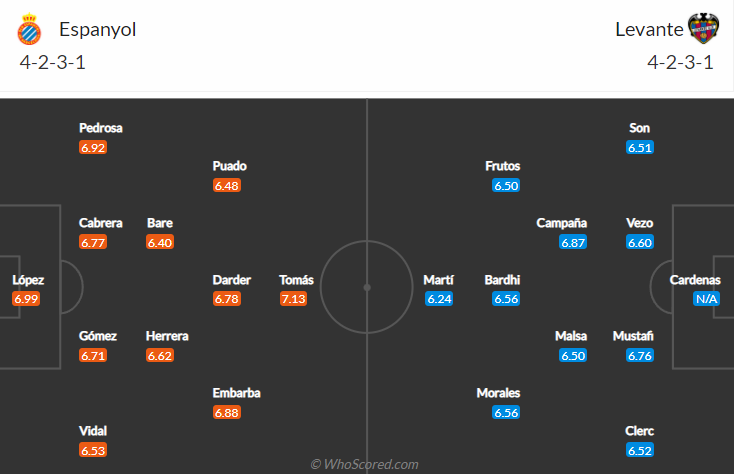This screenshot has height=474, width=734.
Task: Open the Levante team name link
Action: [647, 30]
